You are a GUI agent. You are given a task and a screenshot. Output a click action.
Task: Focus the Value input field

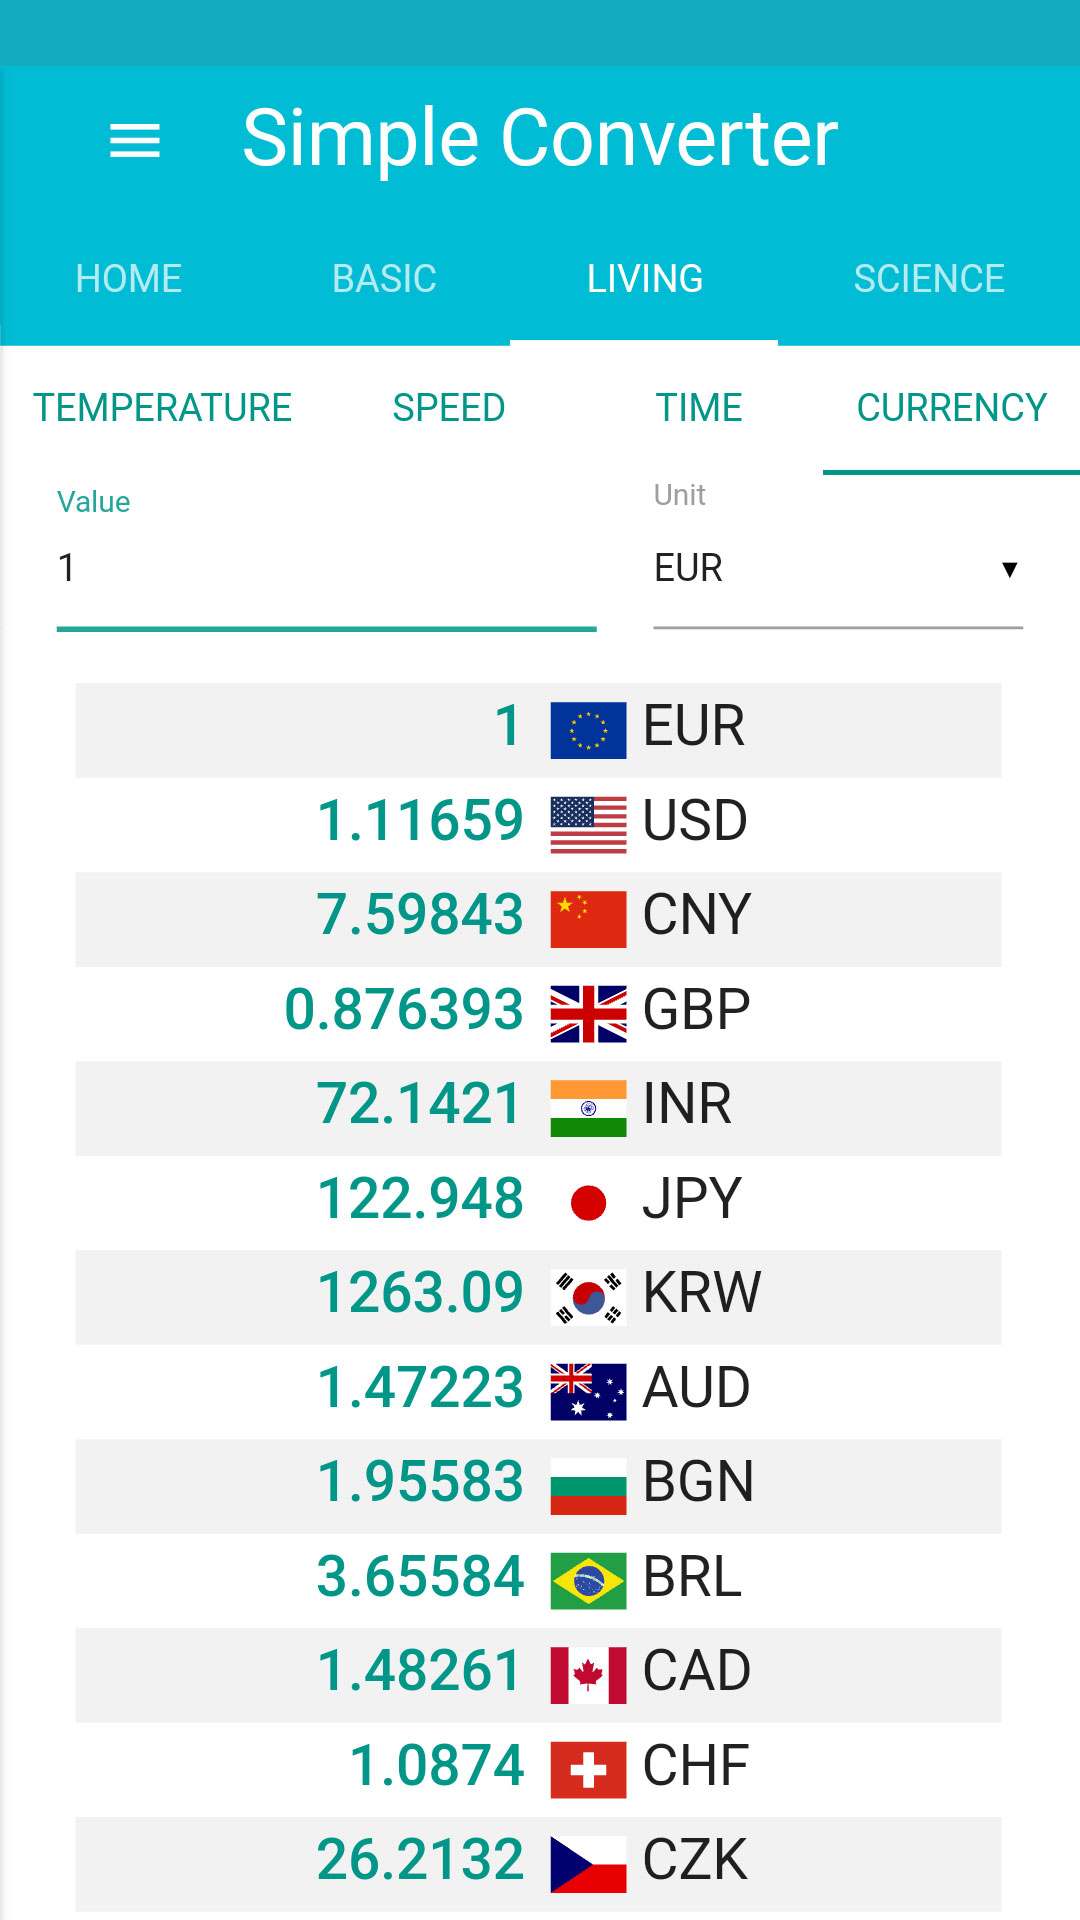pos(326,568)
